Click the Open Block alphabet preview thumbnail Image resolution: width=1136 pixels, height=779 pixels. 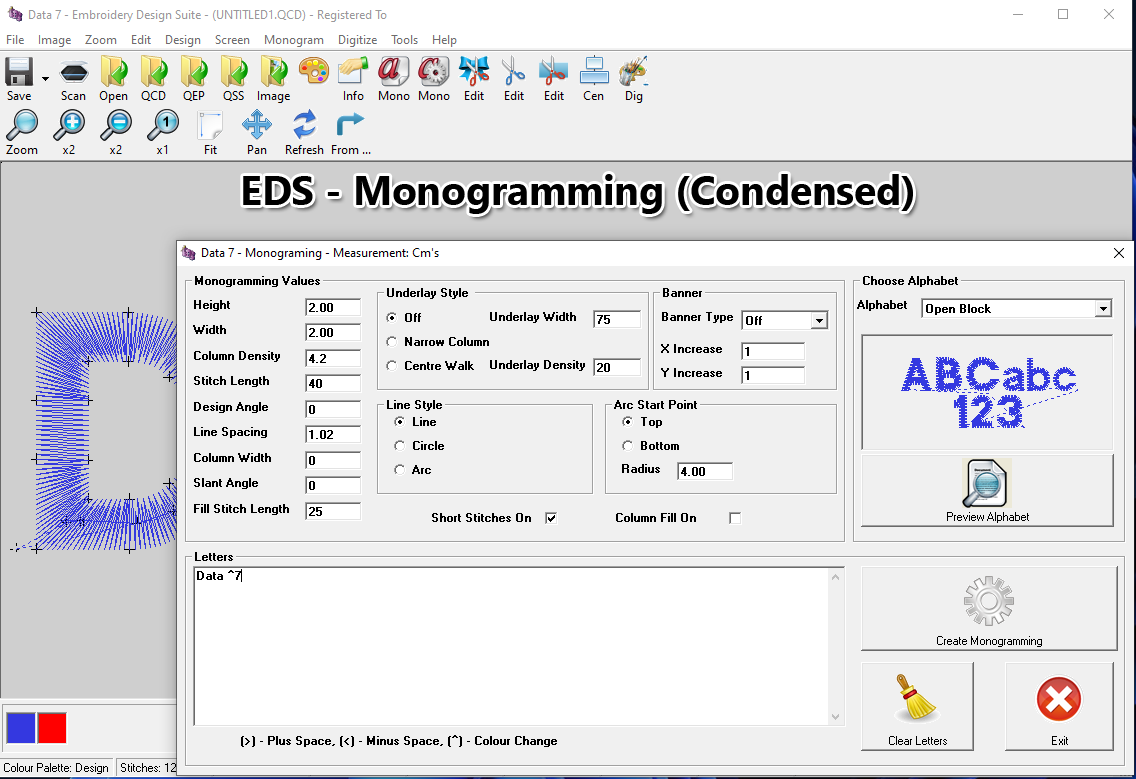pos(987,392)
